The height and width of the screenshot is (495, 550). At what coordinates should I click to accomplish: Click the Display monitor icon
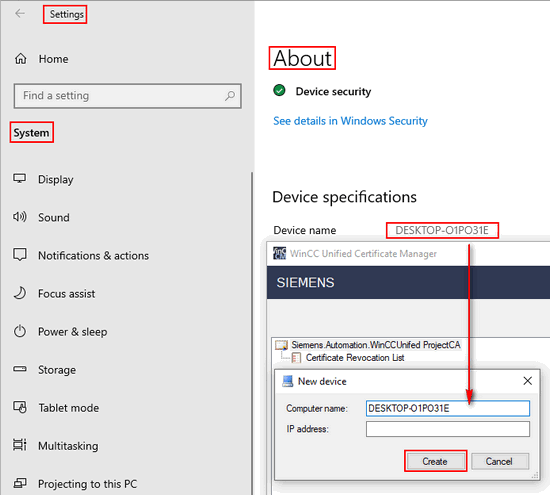coord(20,179)
